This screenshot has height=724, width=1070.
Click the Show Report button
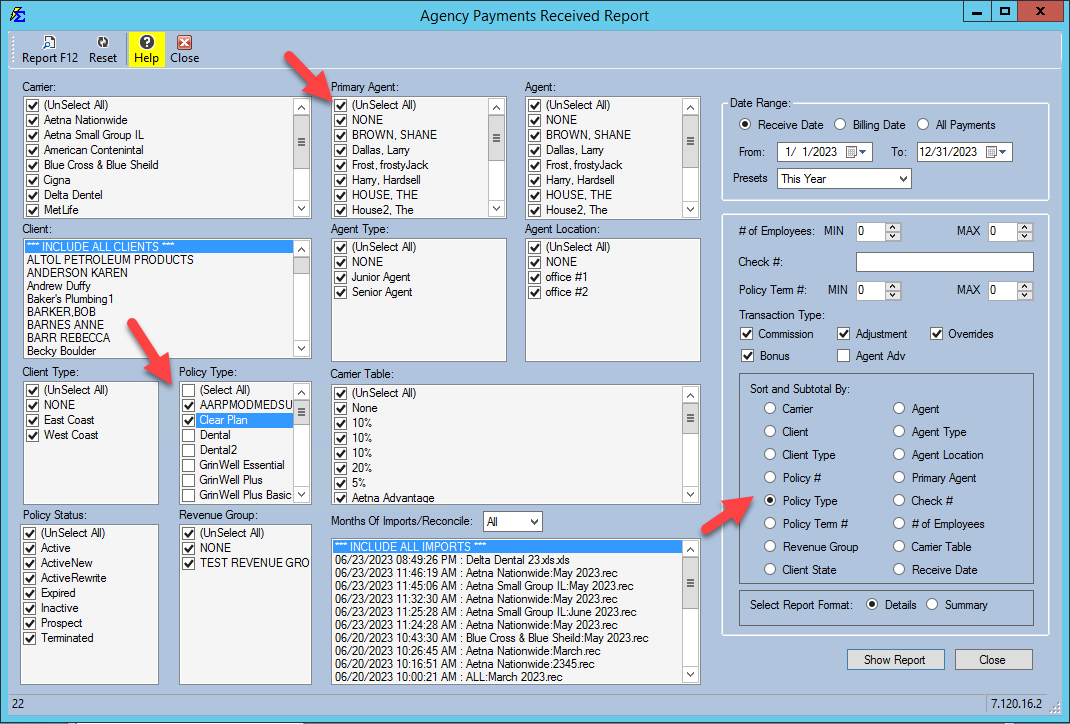click(895, 660)
